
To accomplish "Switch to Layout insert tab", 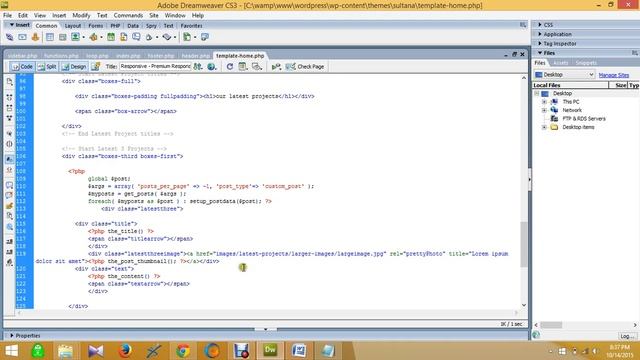I will click(x=73, y=26).
